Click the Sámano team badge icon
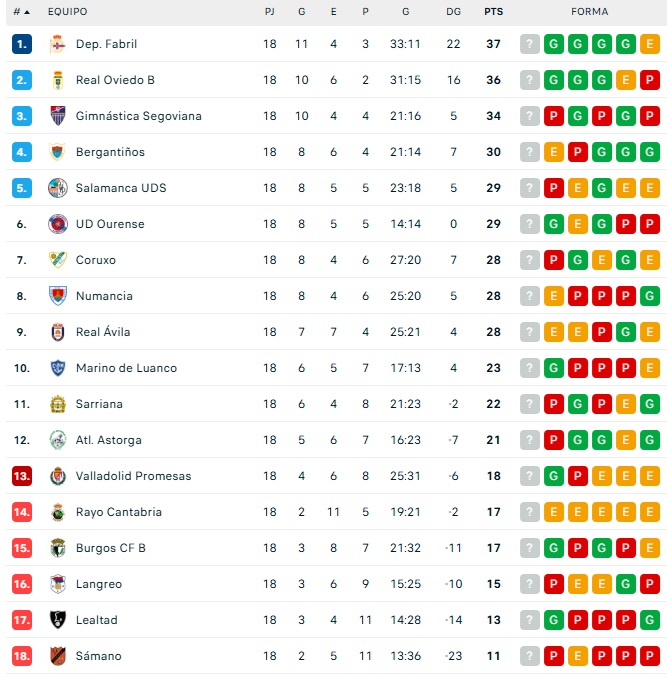This screenshot has width=667, height=678. click(57, 656)
